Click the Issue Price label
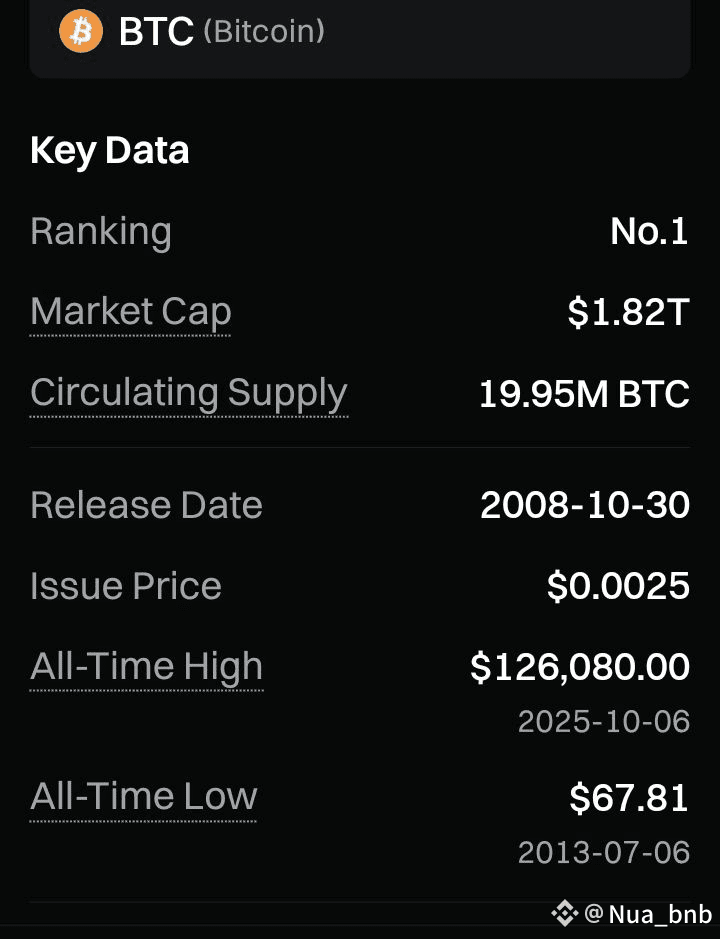 click(x=126, y=586)
